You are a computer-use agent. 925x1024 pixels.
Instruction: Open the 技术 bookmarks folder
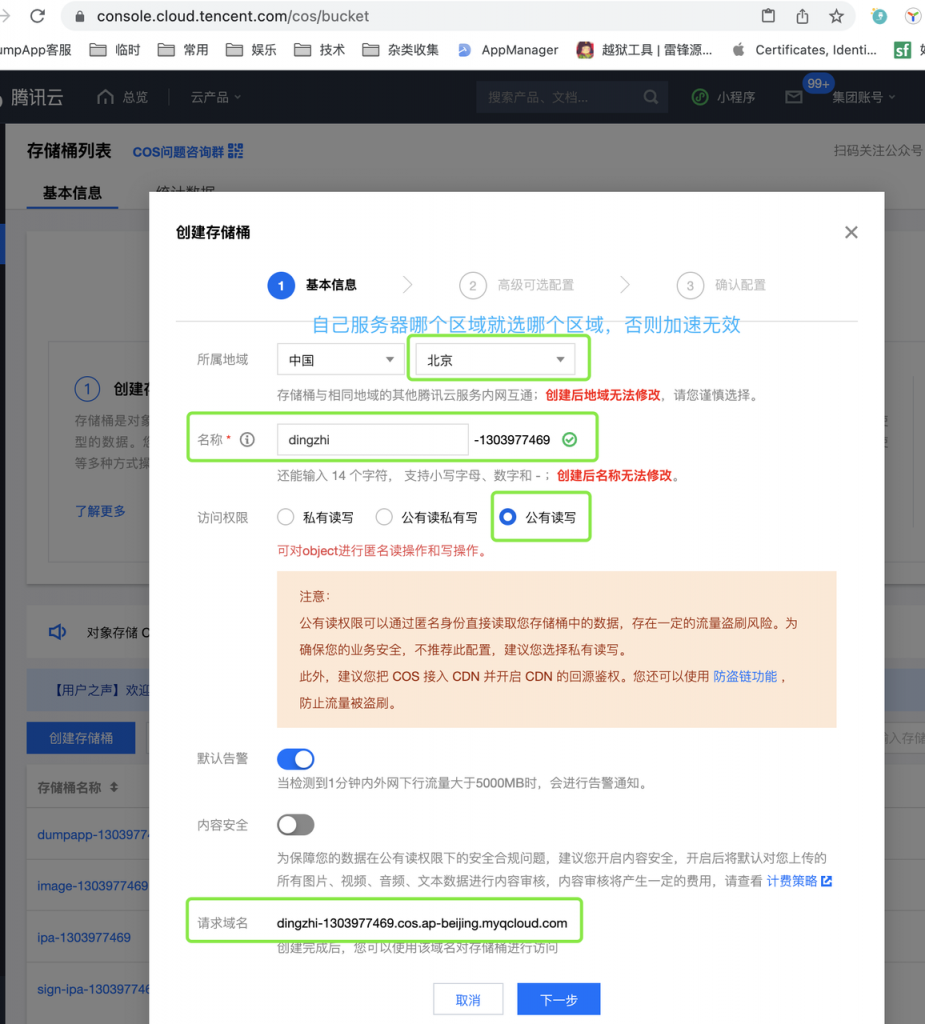coord(319,50)
